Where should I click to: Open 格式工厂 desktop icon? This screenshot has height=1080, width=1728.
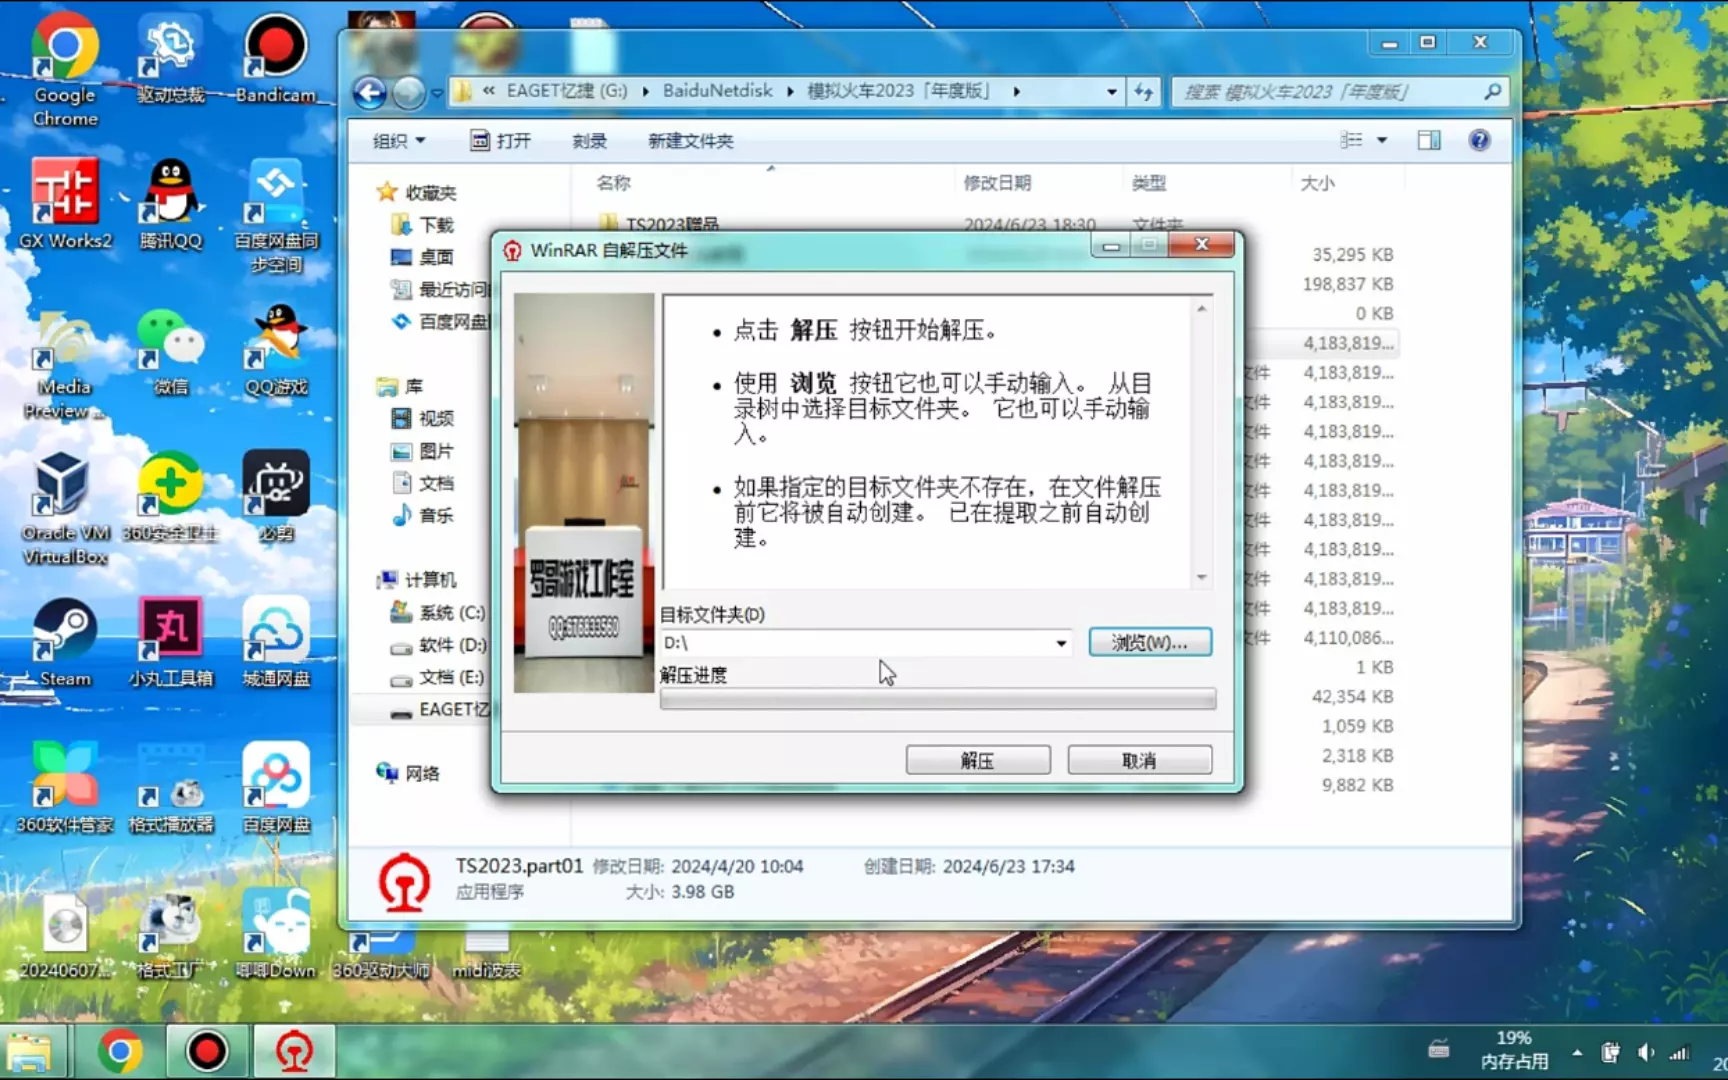(171, 934)
